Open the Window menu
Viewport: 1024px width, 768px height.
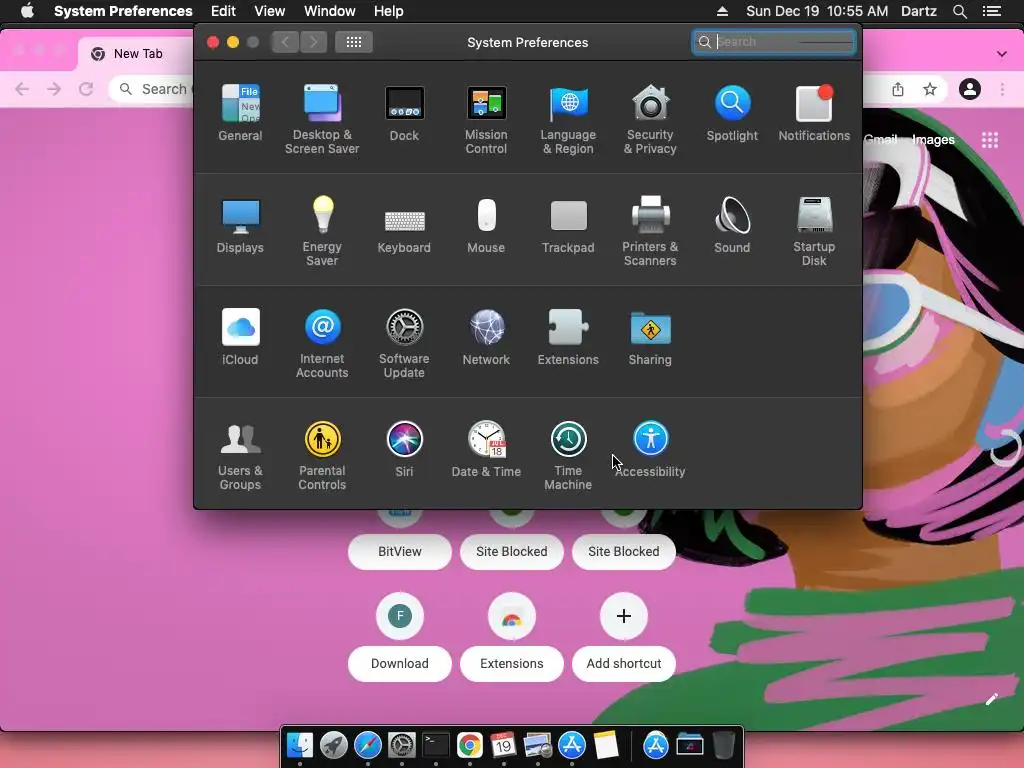tap(330, 11)
